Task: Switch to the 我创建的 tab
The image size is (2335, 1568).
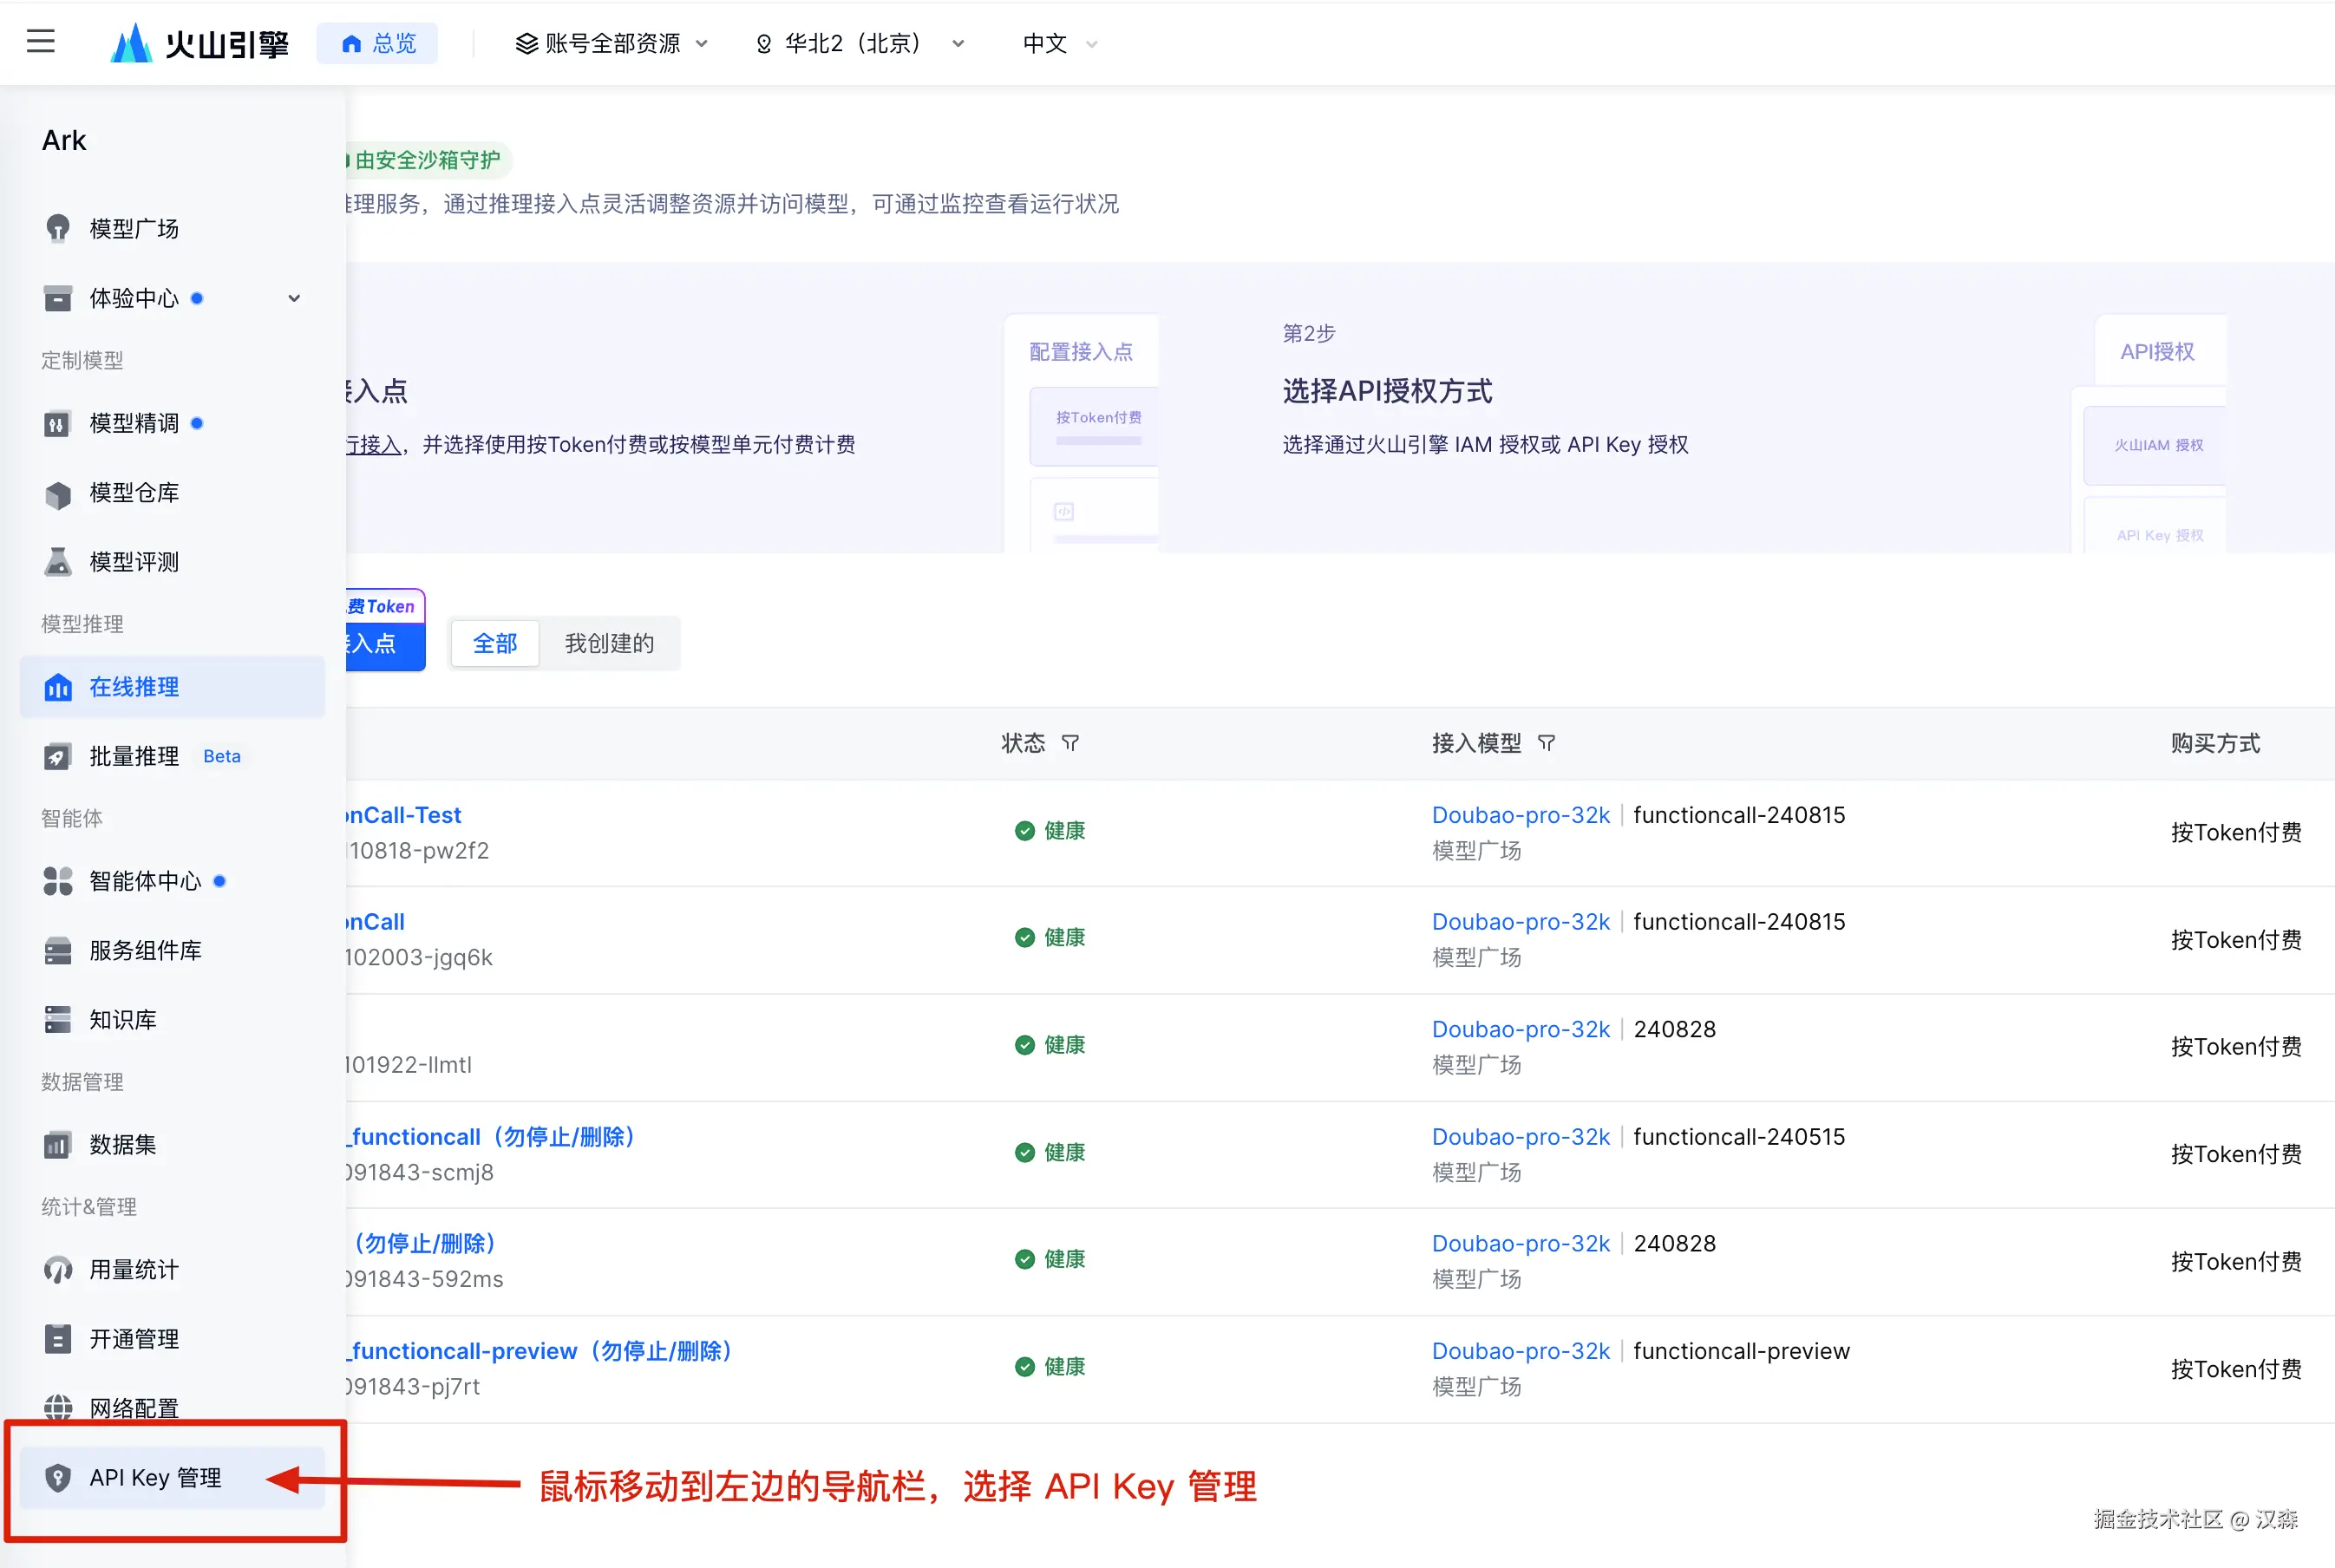Action: [609, 643]
